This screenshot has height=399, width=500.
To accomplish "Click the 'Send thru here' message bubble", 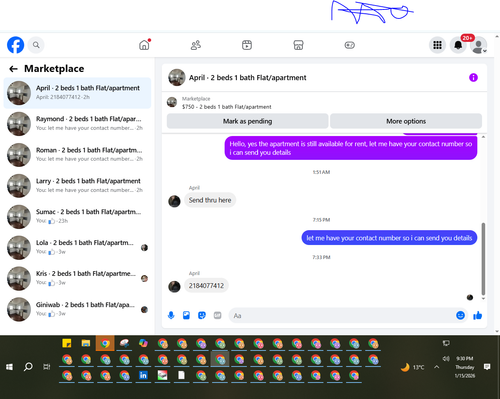I will 210,200.
